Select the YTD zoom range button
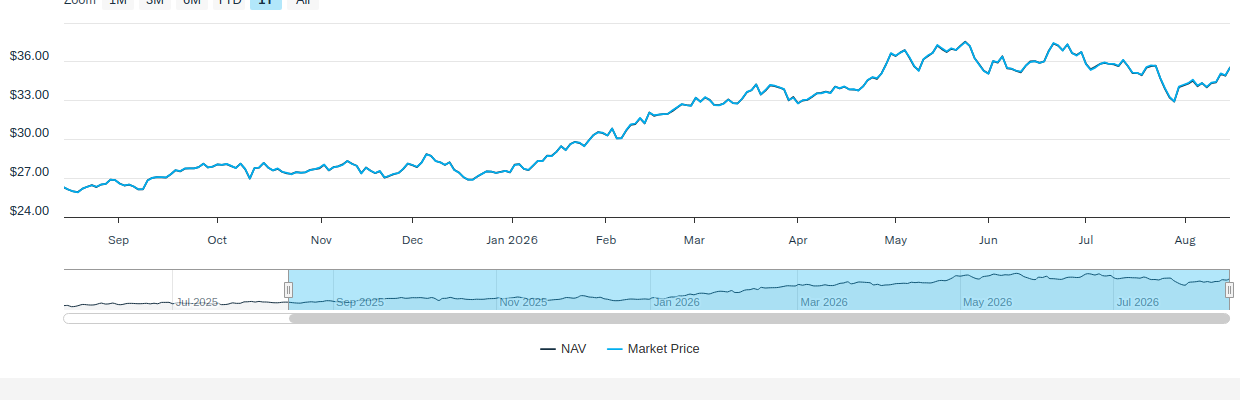Viewport: 1240px width, 400px height. [229, 2]
